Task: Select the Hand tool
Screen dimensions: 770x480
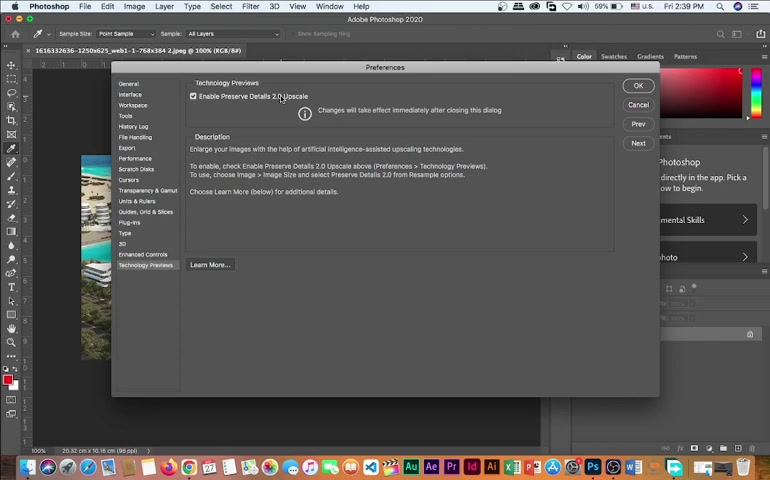Action: (11, 328)
